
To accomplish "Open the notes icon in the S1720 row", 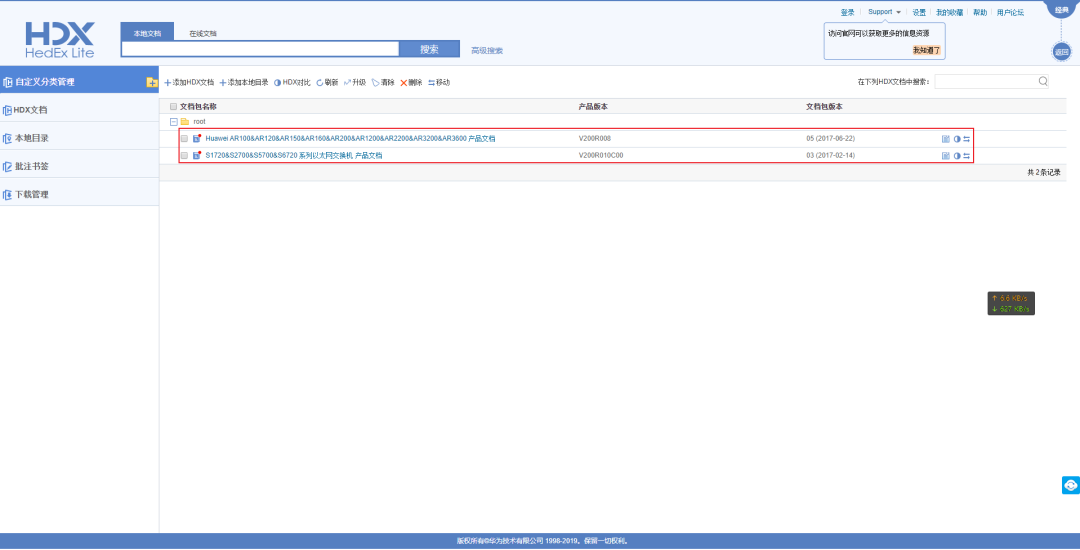I will click(x=946, y=156).
